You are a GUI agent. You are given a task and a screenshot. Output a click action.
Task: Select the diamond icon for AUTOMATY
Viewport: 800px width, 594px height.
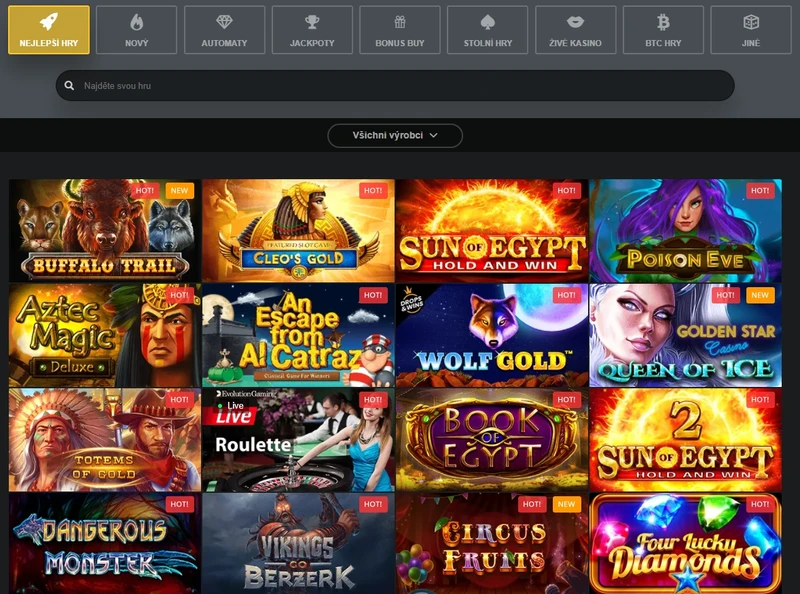[223, 20]
